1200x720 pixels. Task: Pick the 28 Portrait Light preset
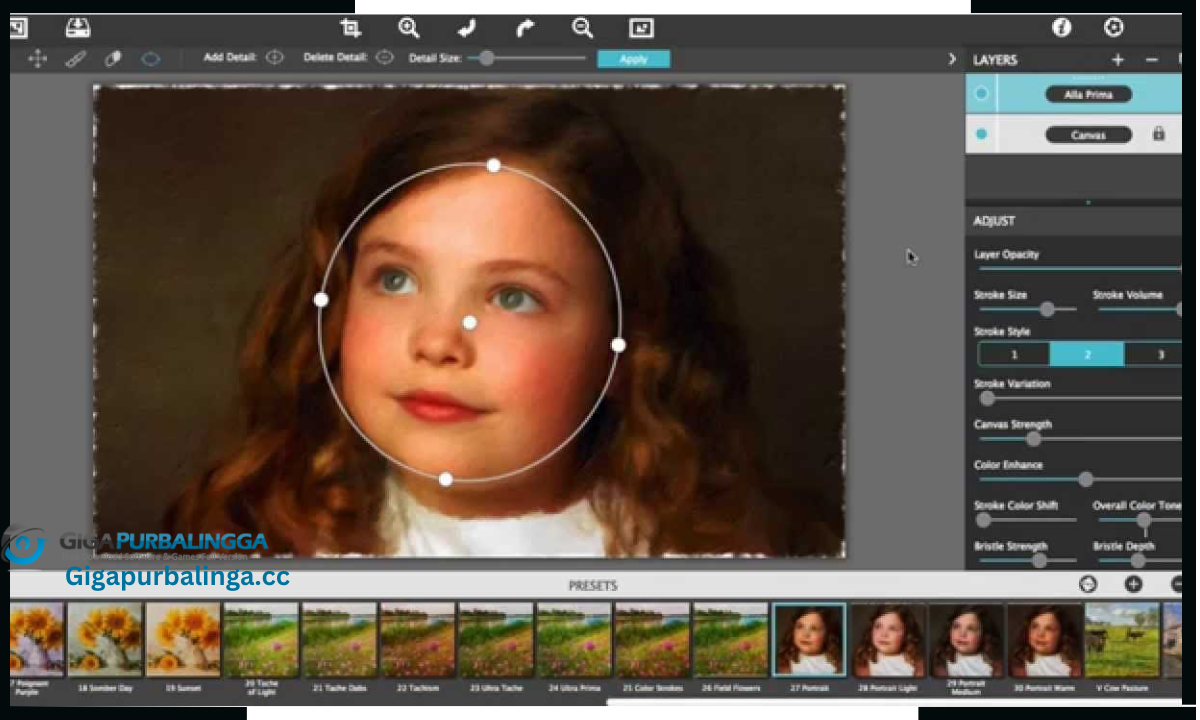point(888,639)
